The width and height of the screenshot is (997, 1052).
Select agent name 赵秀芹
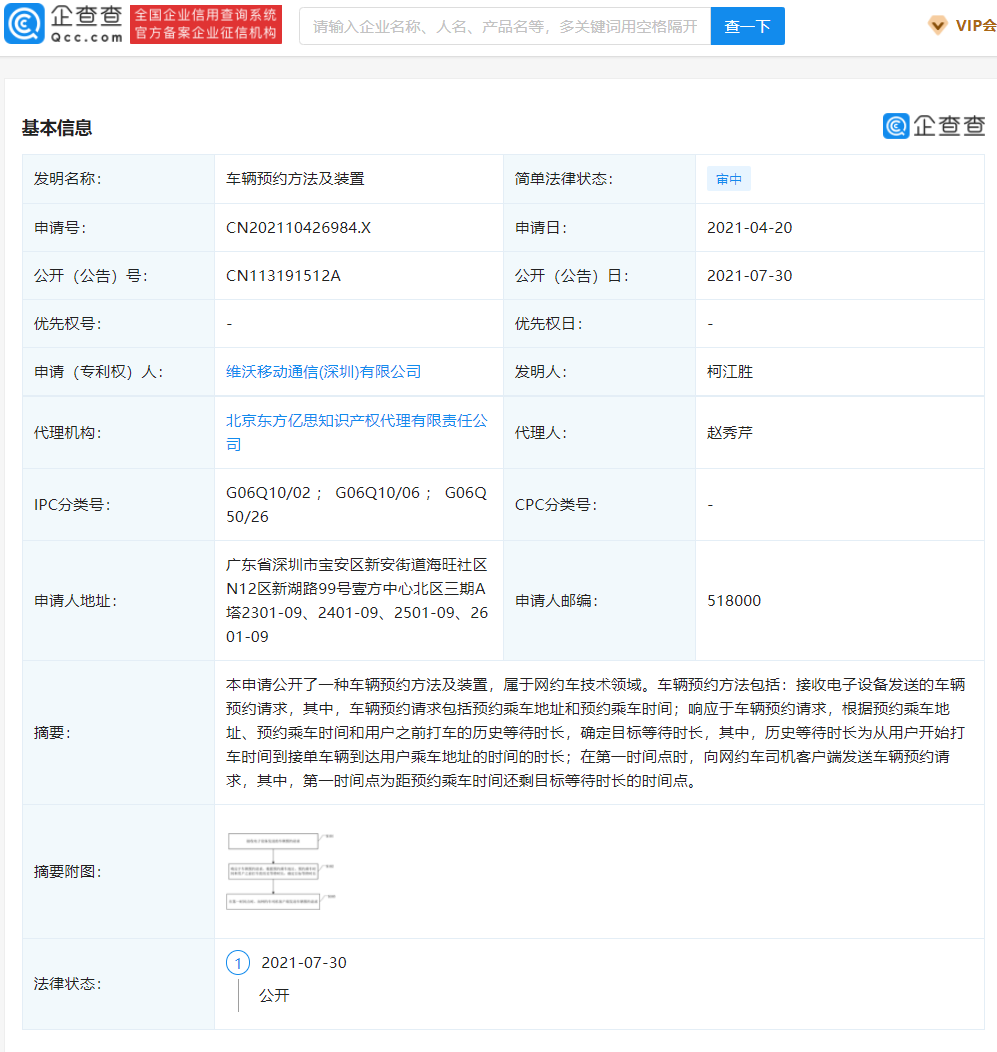730,433
